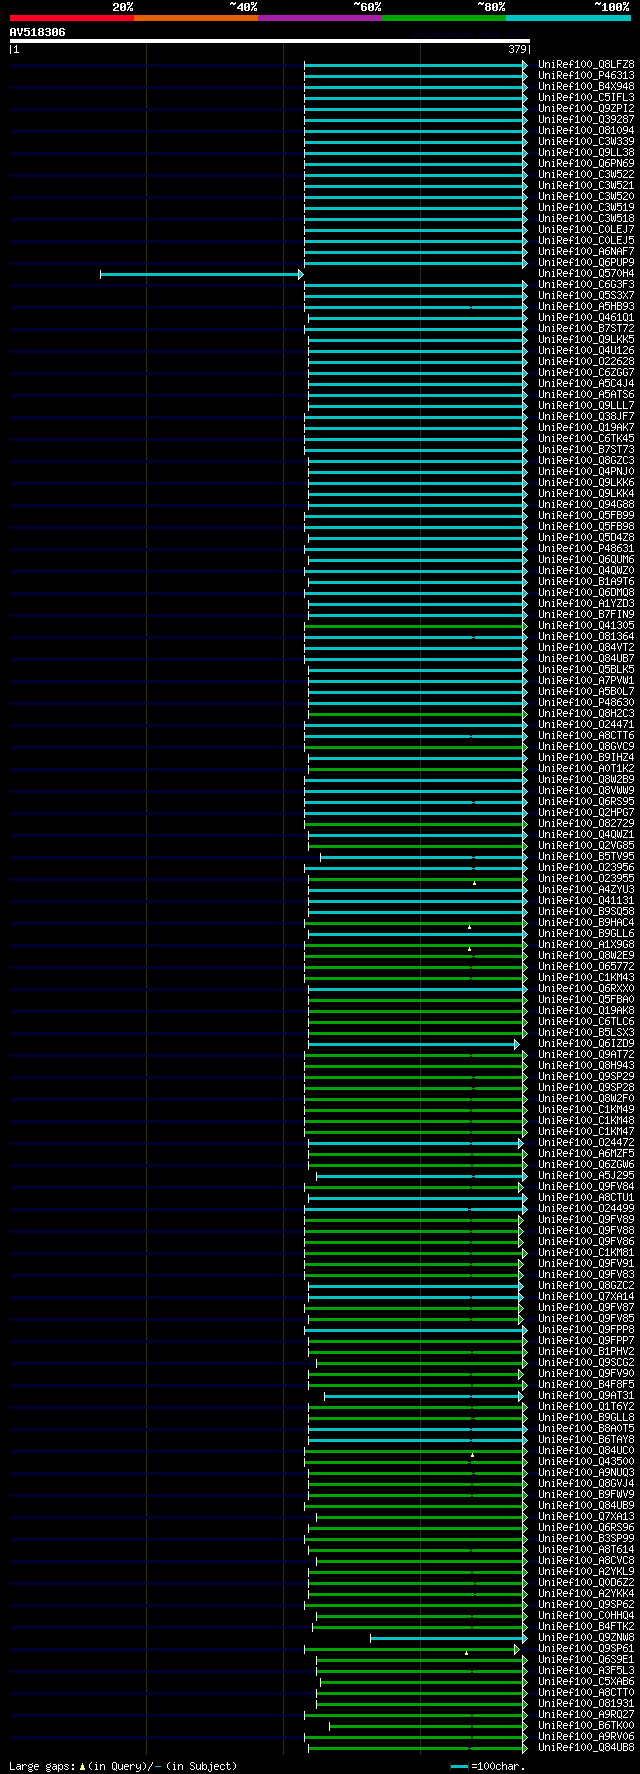Select the UniRef100_Q2VG85 label
Screen dimensions: 640x1774
[586, 845]
